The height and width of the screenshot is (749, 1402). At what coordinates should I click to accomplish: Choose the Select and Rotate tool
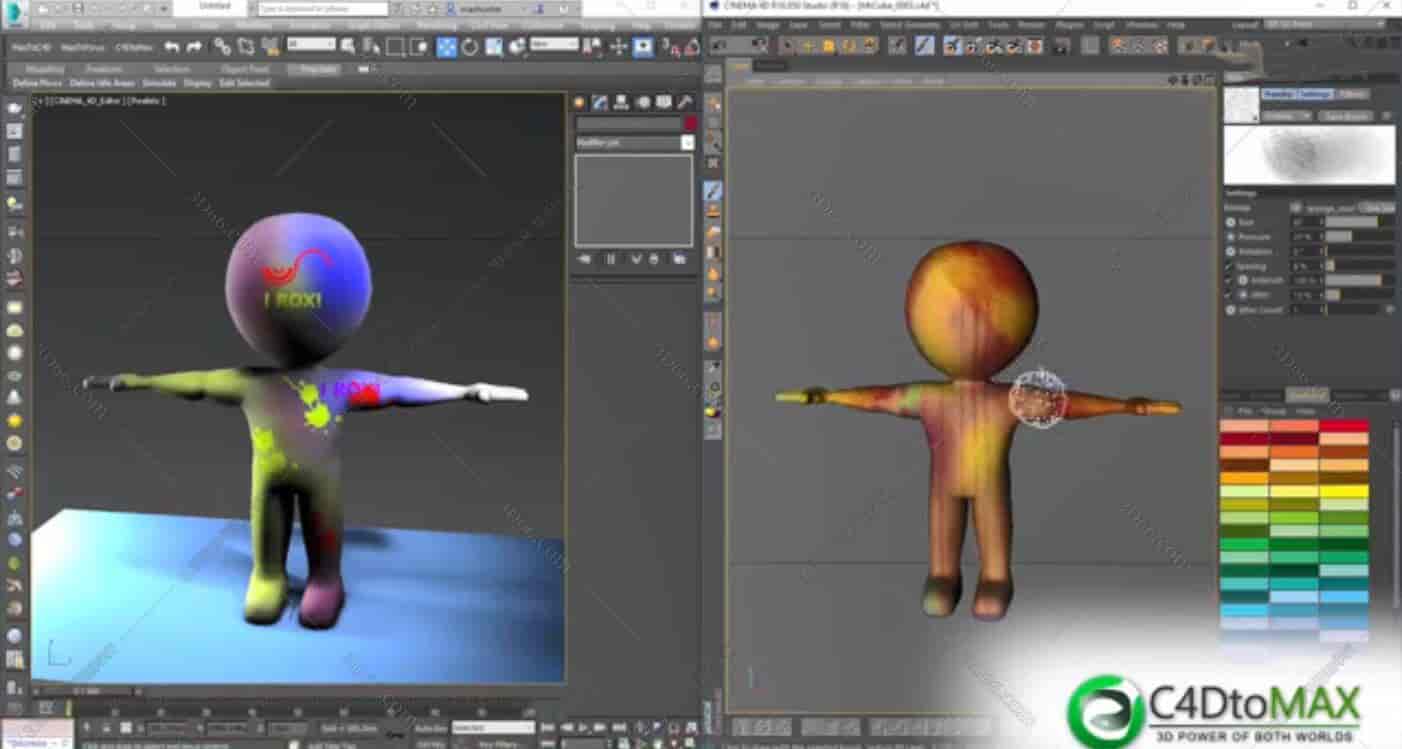[469, 46]
